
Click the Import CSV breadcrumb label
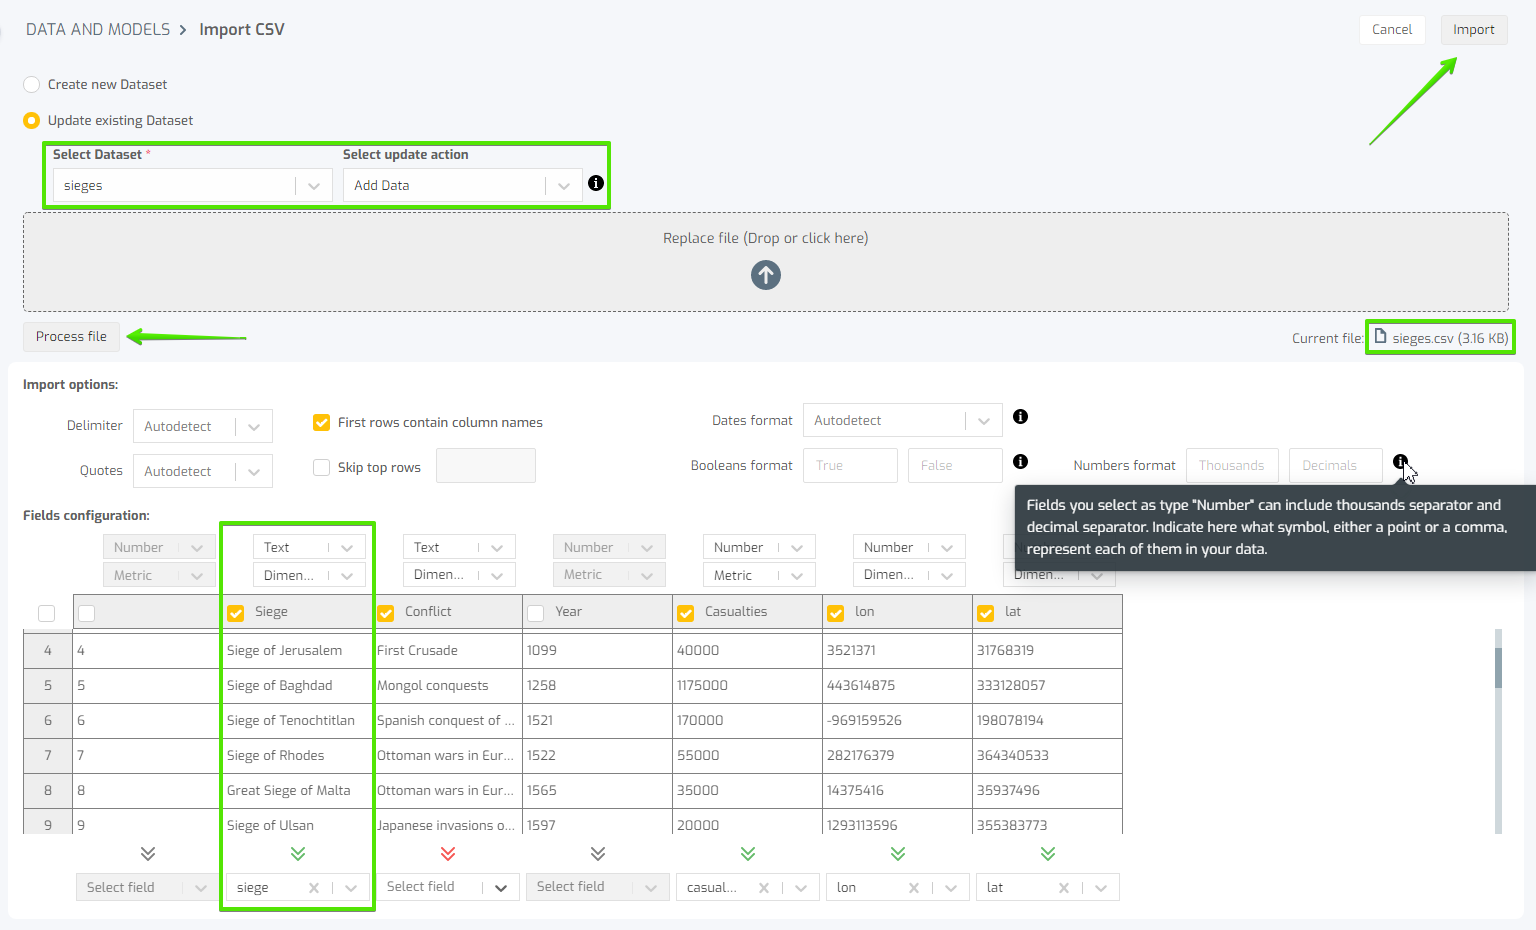click(241, 29)
